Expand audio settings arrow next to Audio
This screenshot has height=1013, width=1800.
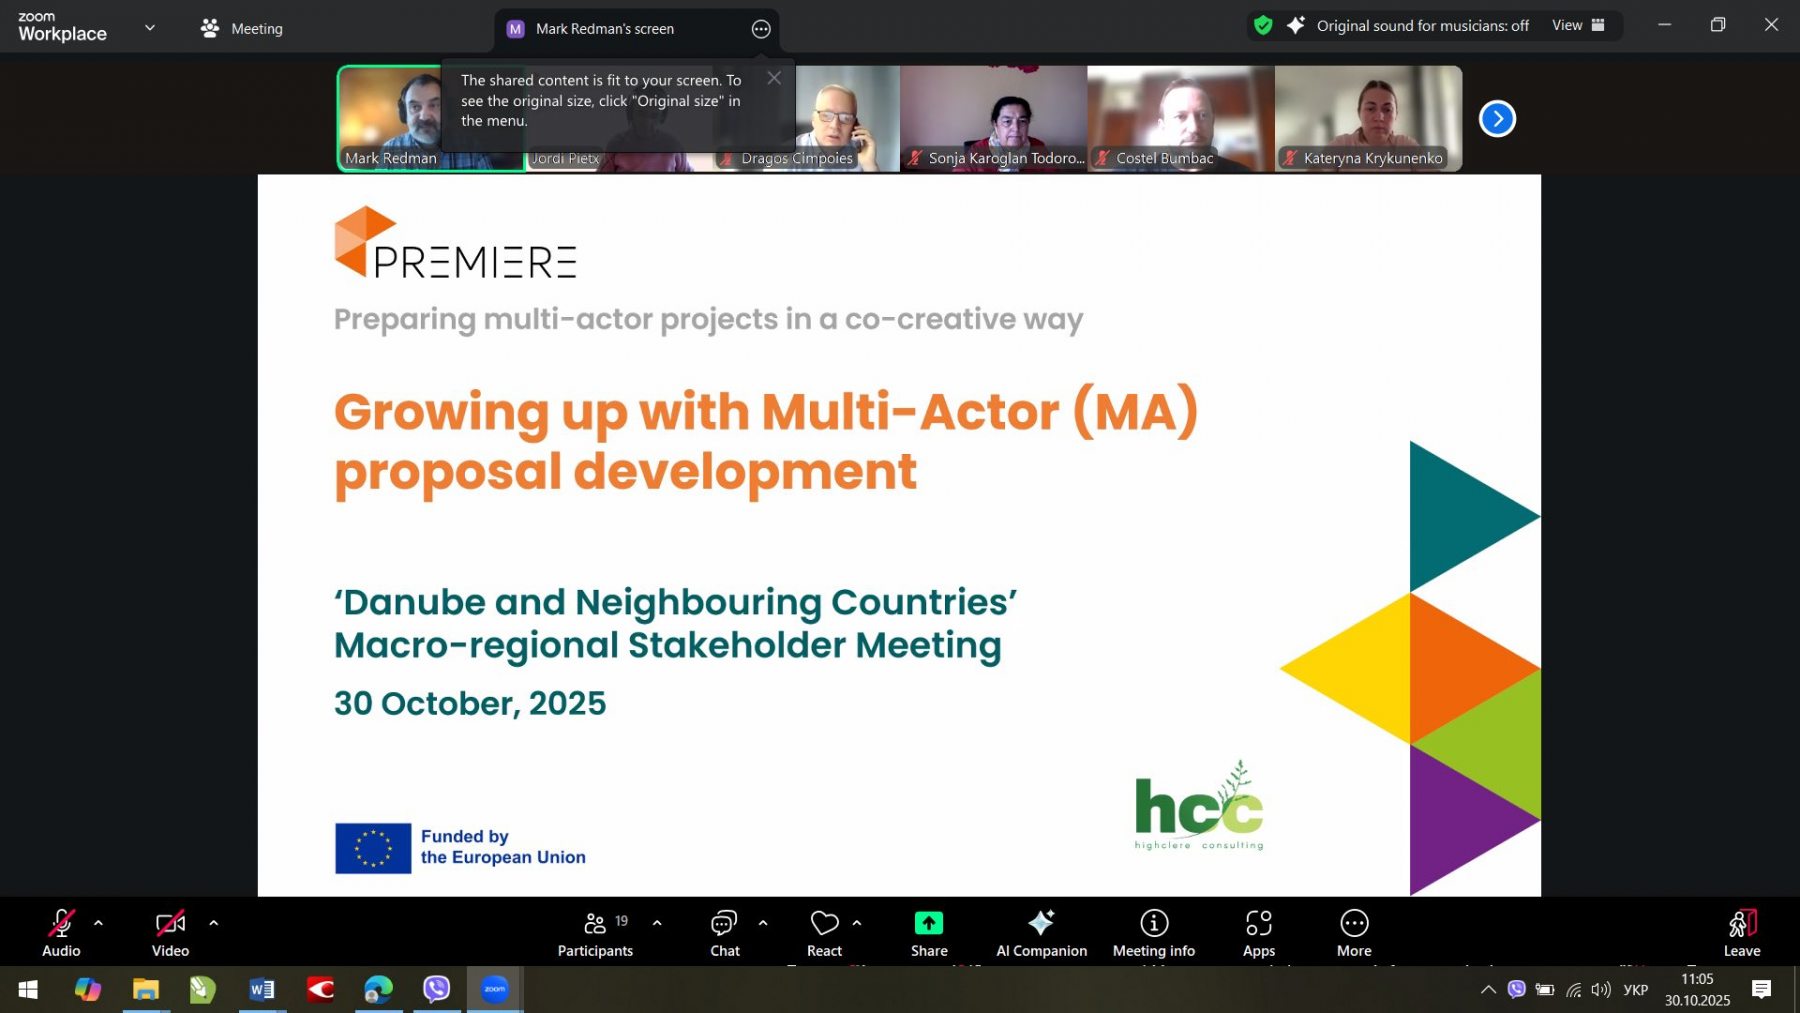coord(98,923)
